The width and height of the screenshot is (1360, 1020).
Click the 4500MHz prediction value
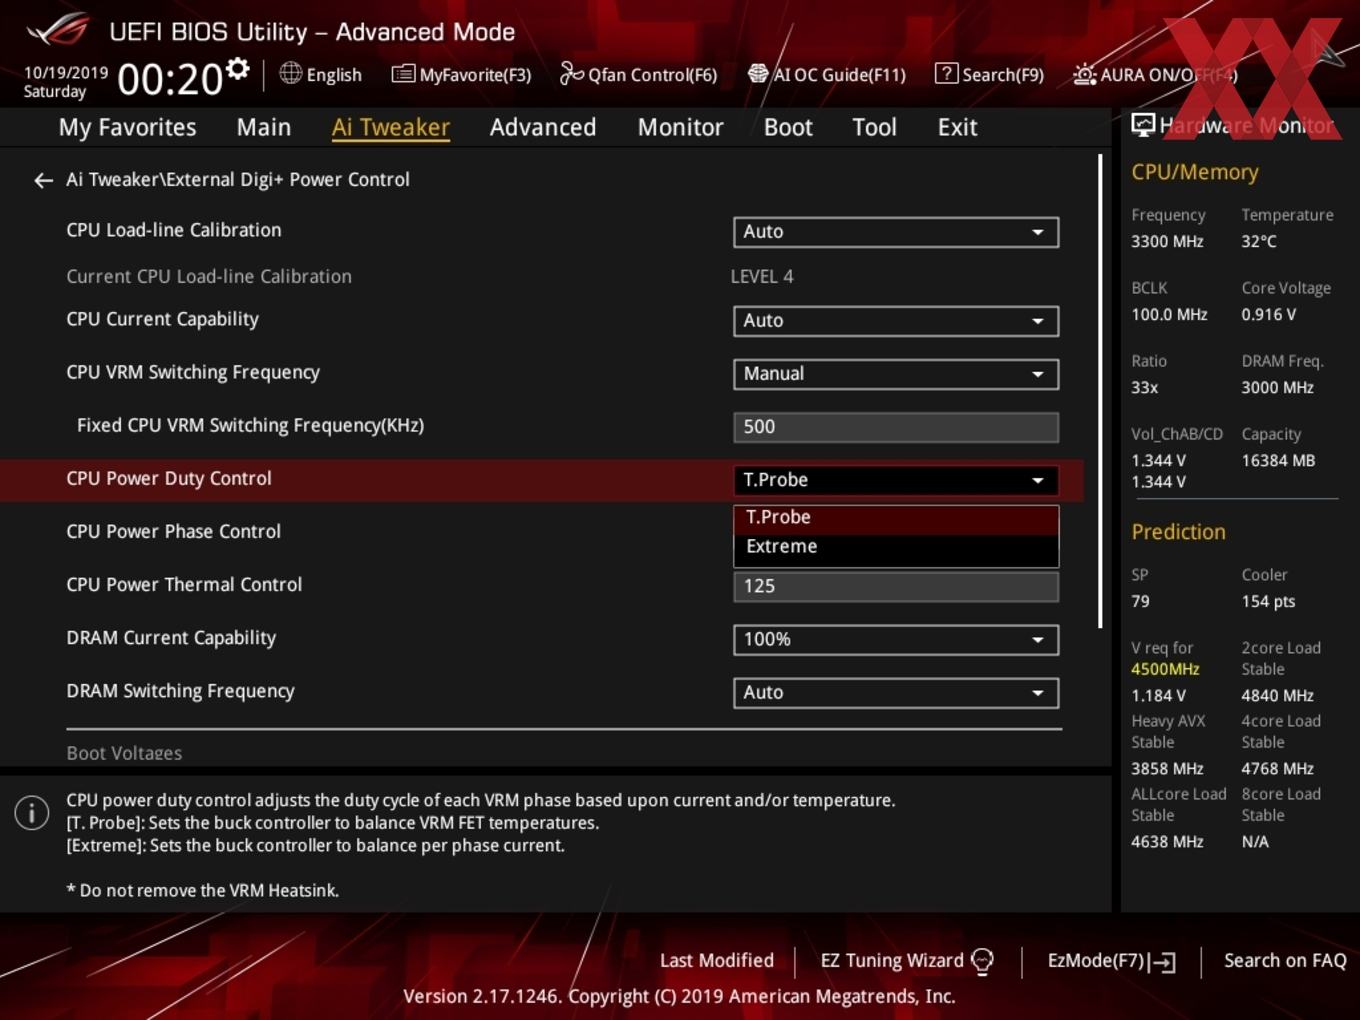pyautogui.click(x=1165, y=669)
